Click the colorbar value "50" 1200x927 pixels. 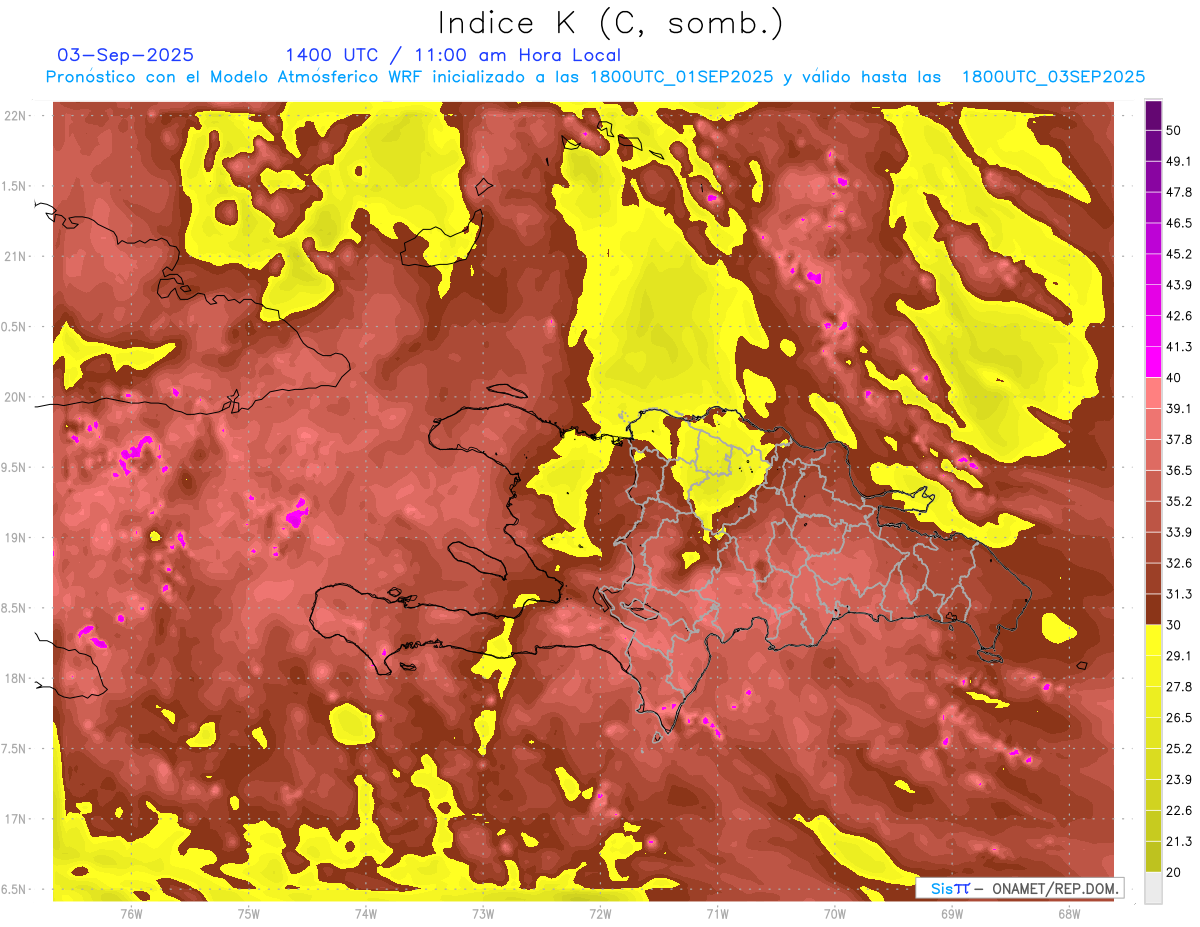pos(1174,130)
